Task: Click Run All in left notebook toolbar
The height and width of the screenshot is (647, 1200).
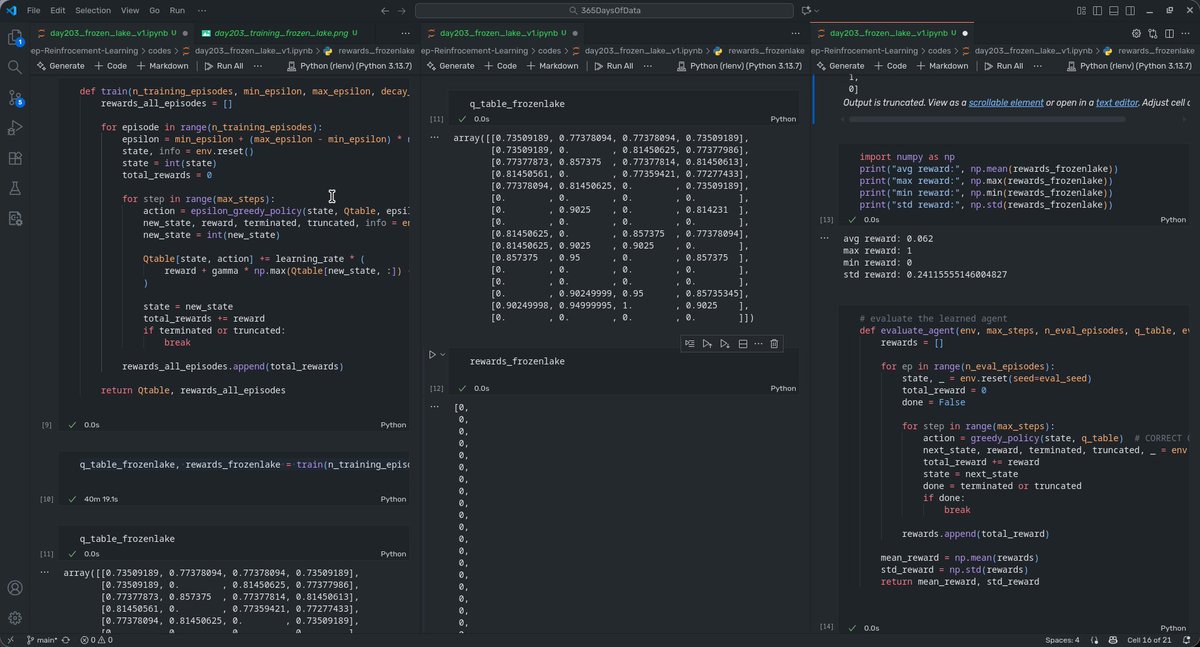Action: (x=223, y=65)
